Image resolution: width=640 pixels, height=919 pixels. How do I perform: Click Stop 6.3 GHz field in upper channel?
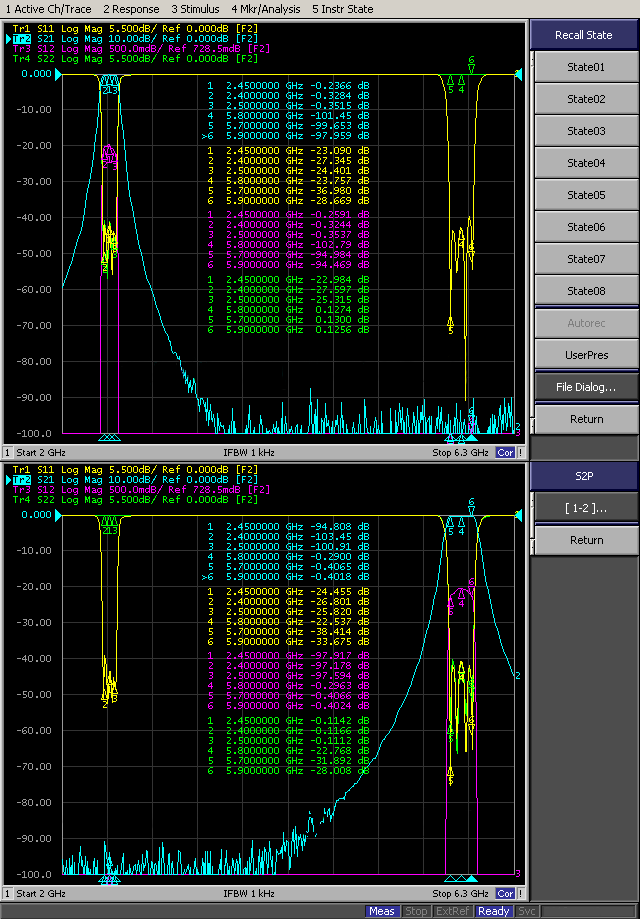(461, 452)
